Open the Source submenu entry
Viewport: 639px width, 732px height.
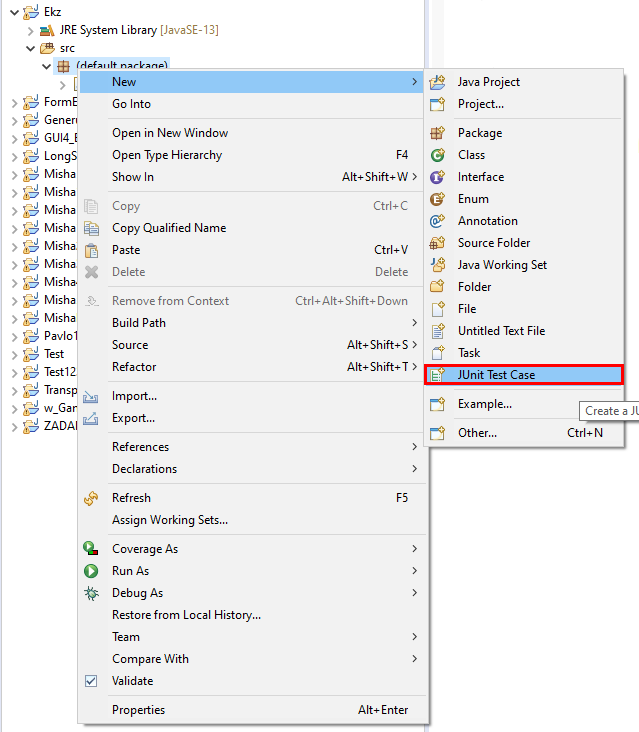click(252, 345)
